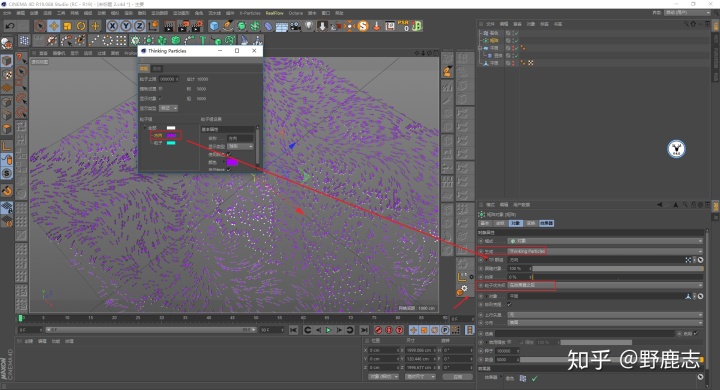Click the Apply button in coordinates
This screenshot has width=720, height=390.
coord(457,377)
